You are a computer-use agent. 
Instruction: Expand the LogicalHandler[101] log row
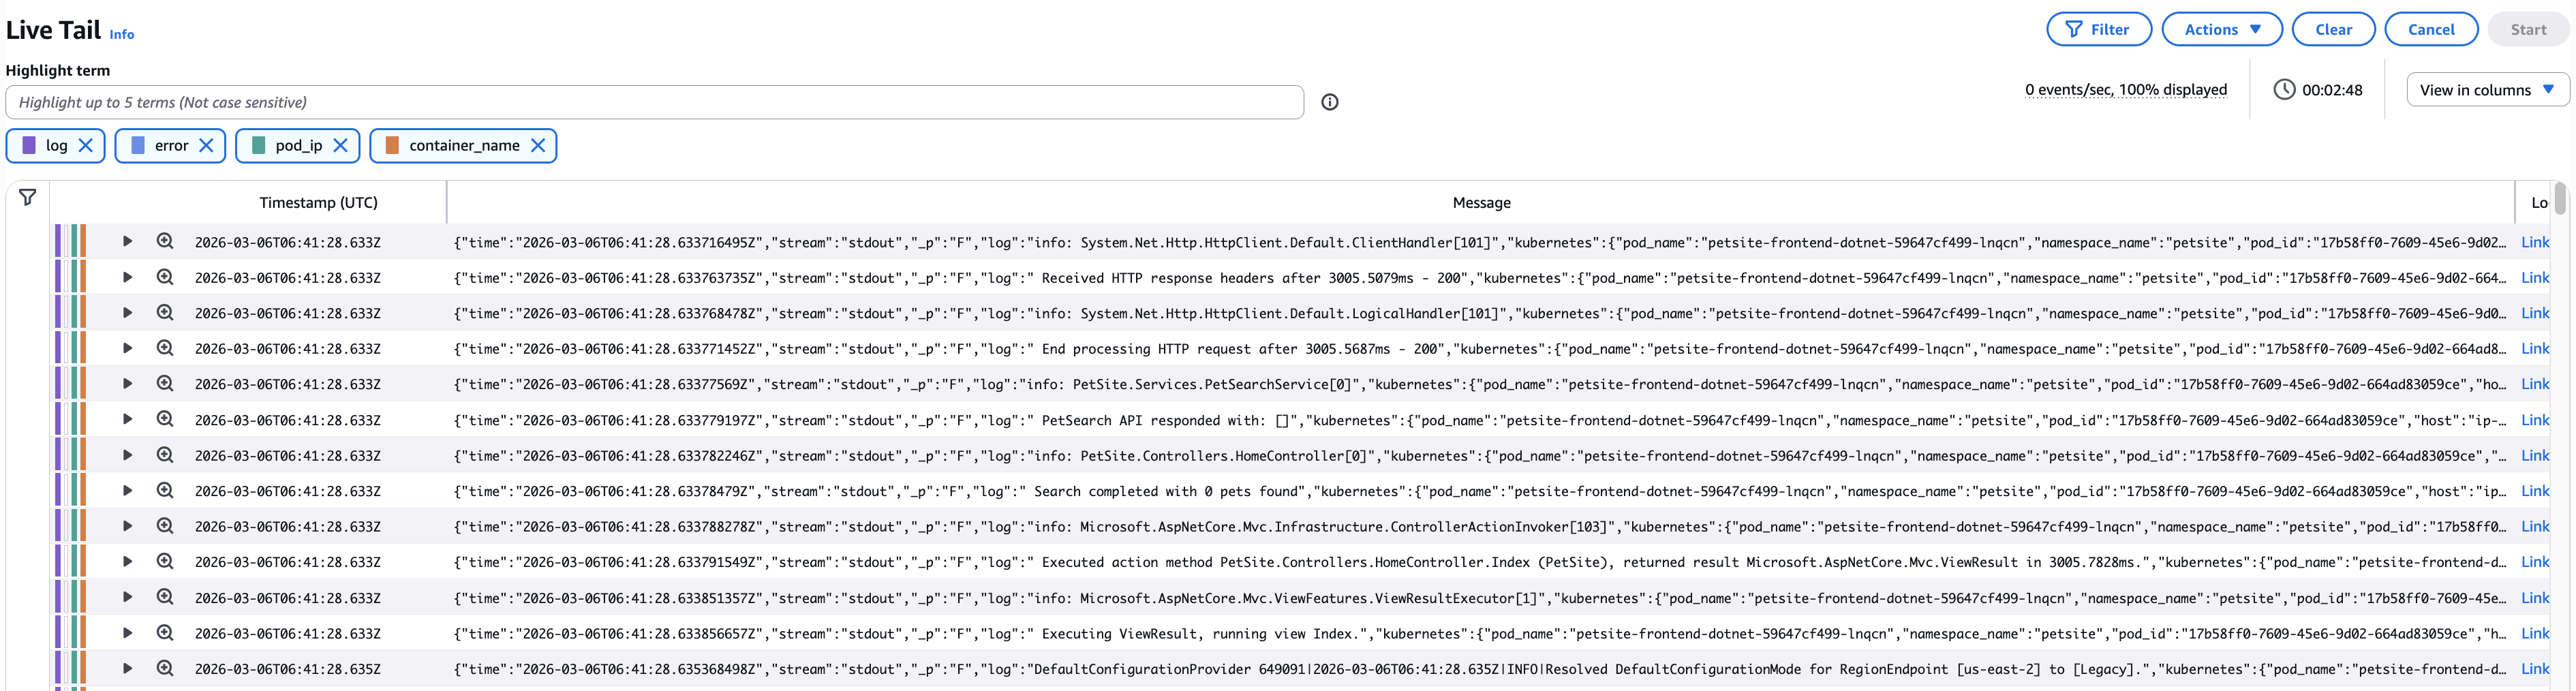127,312
